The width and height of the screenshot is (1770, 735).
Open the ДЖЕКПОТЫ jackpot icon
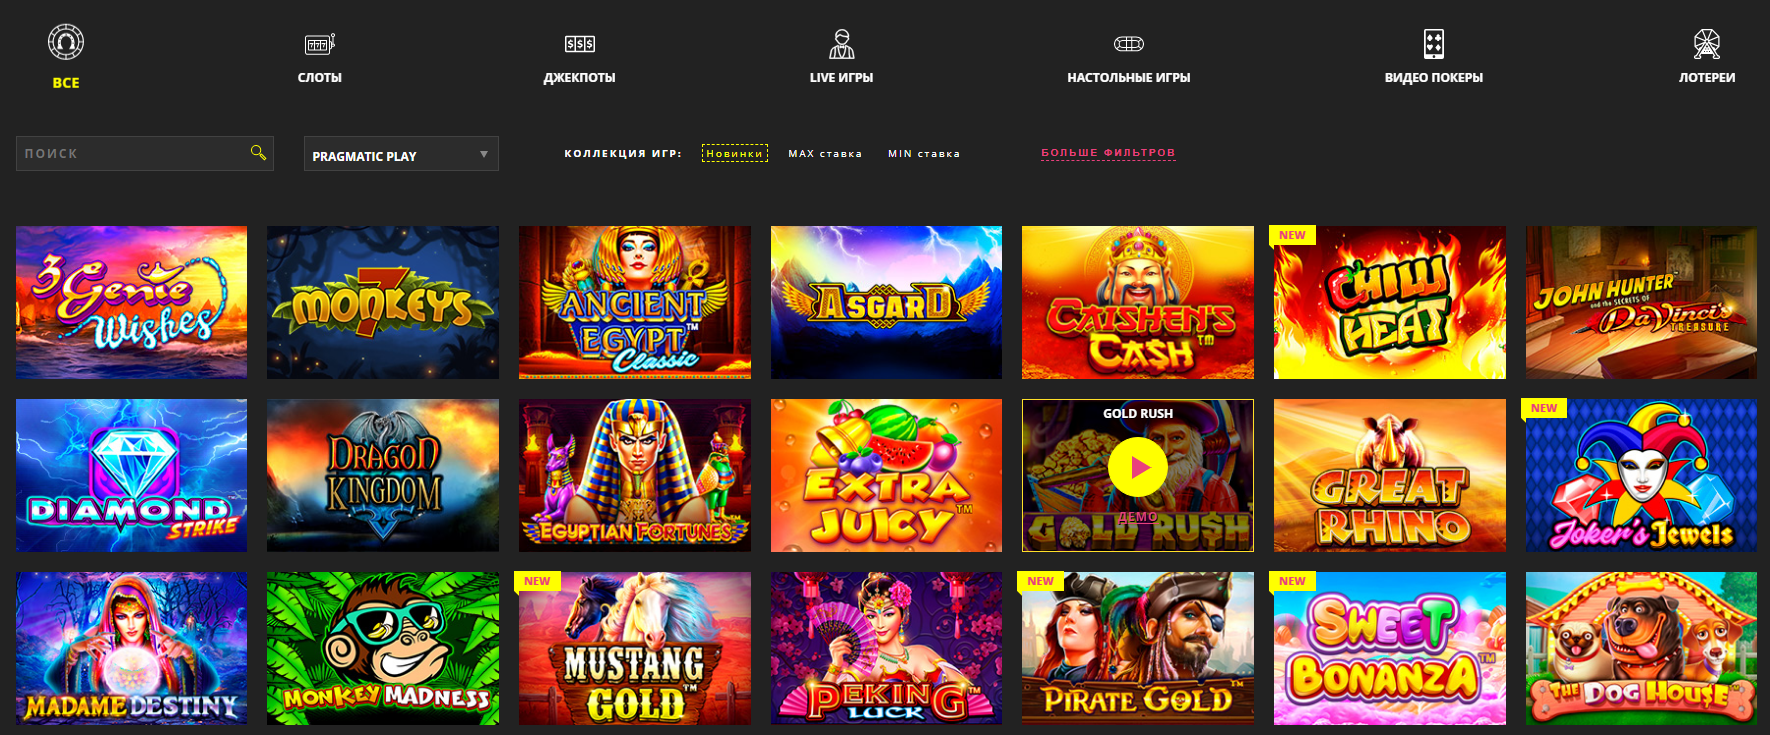tap(580, 44)
